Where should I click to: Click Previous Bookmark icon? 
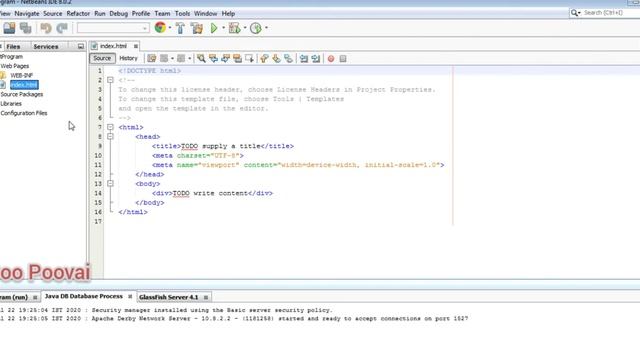click(x=264, y=58)
